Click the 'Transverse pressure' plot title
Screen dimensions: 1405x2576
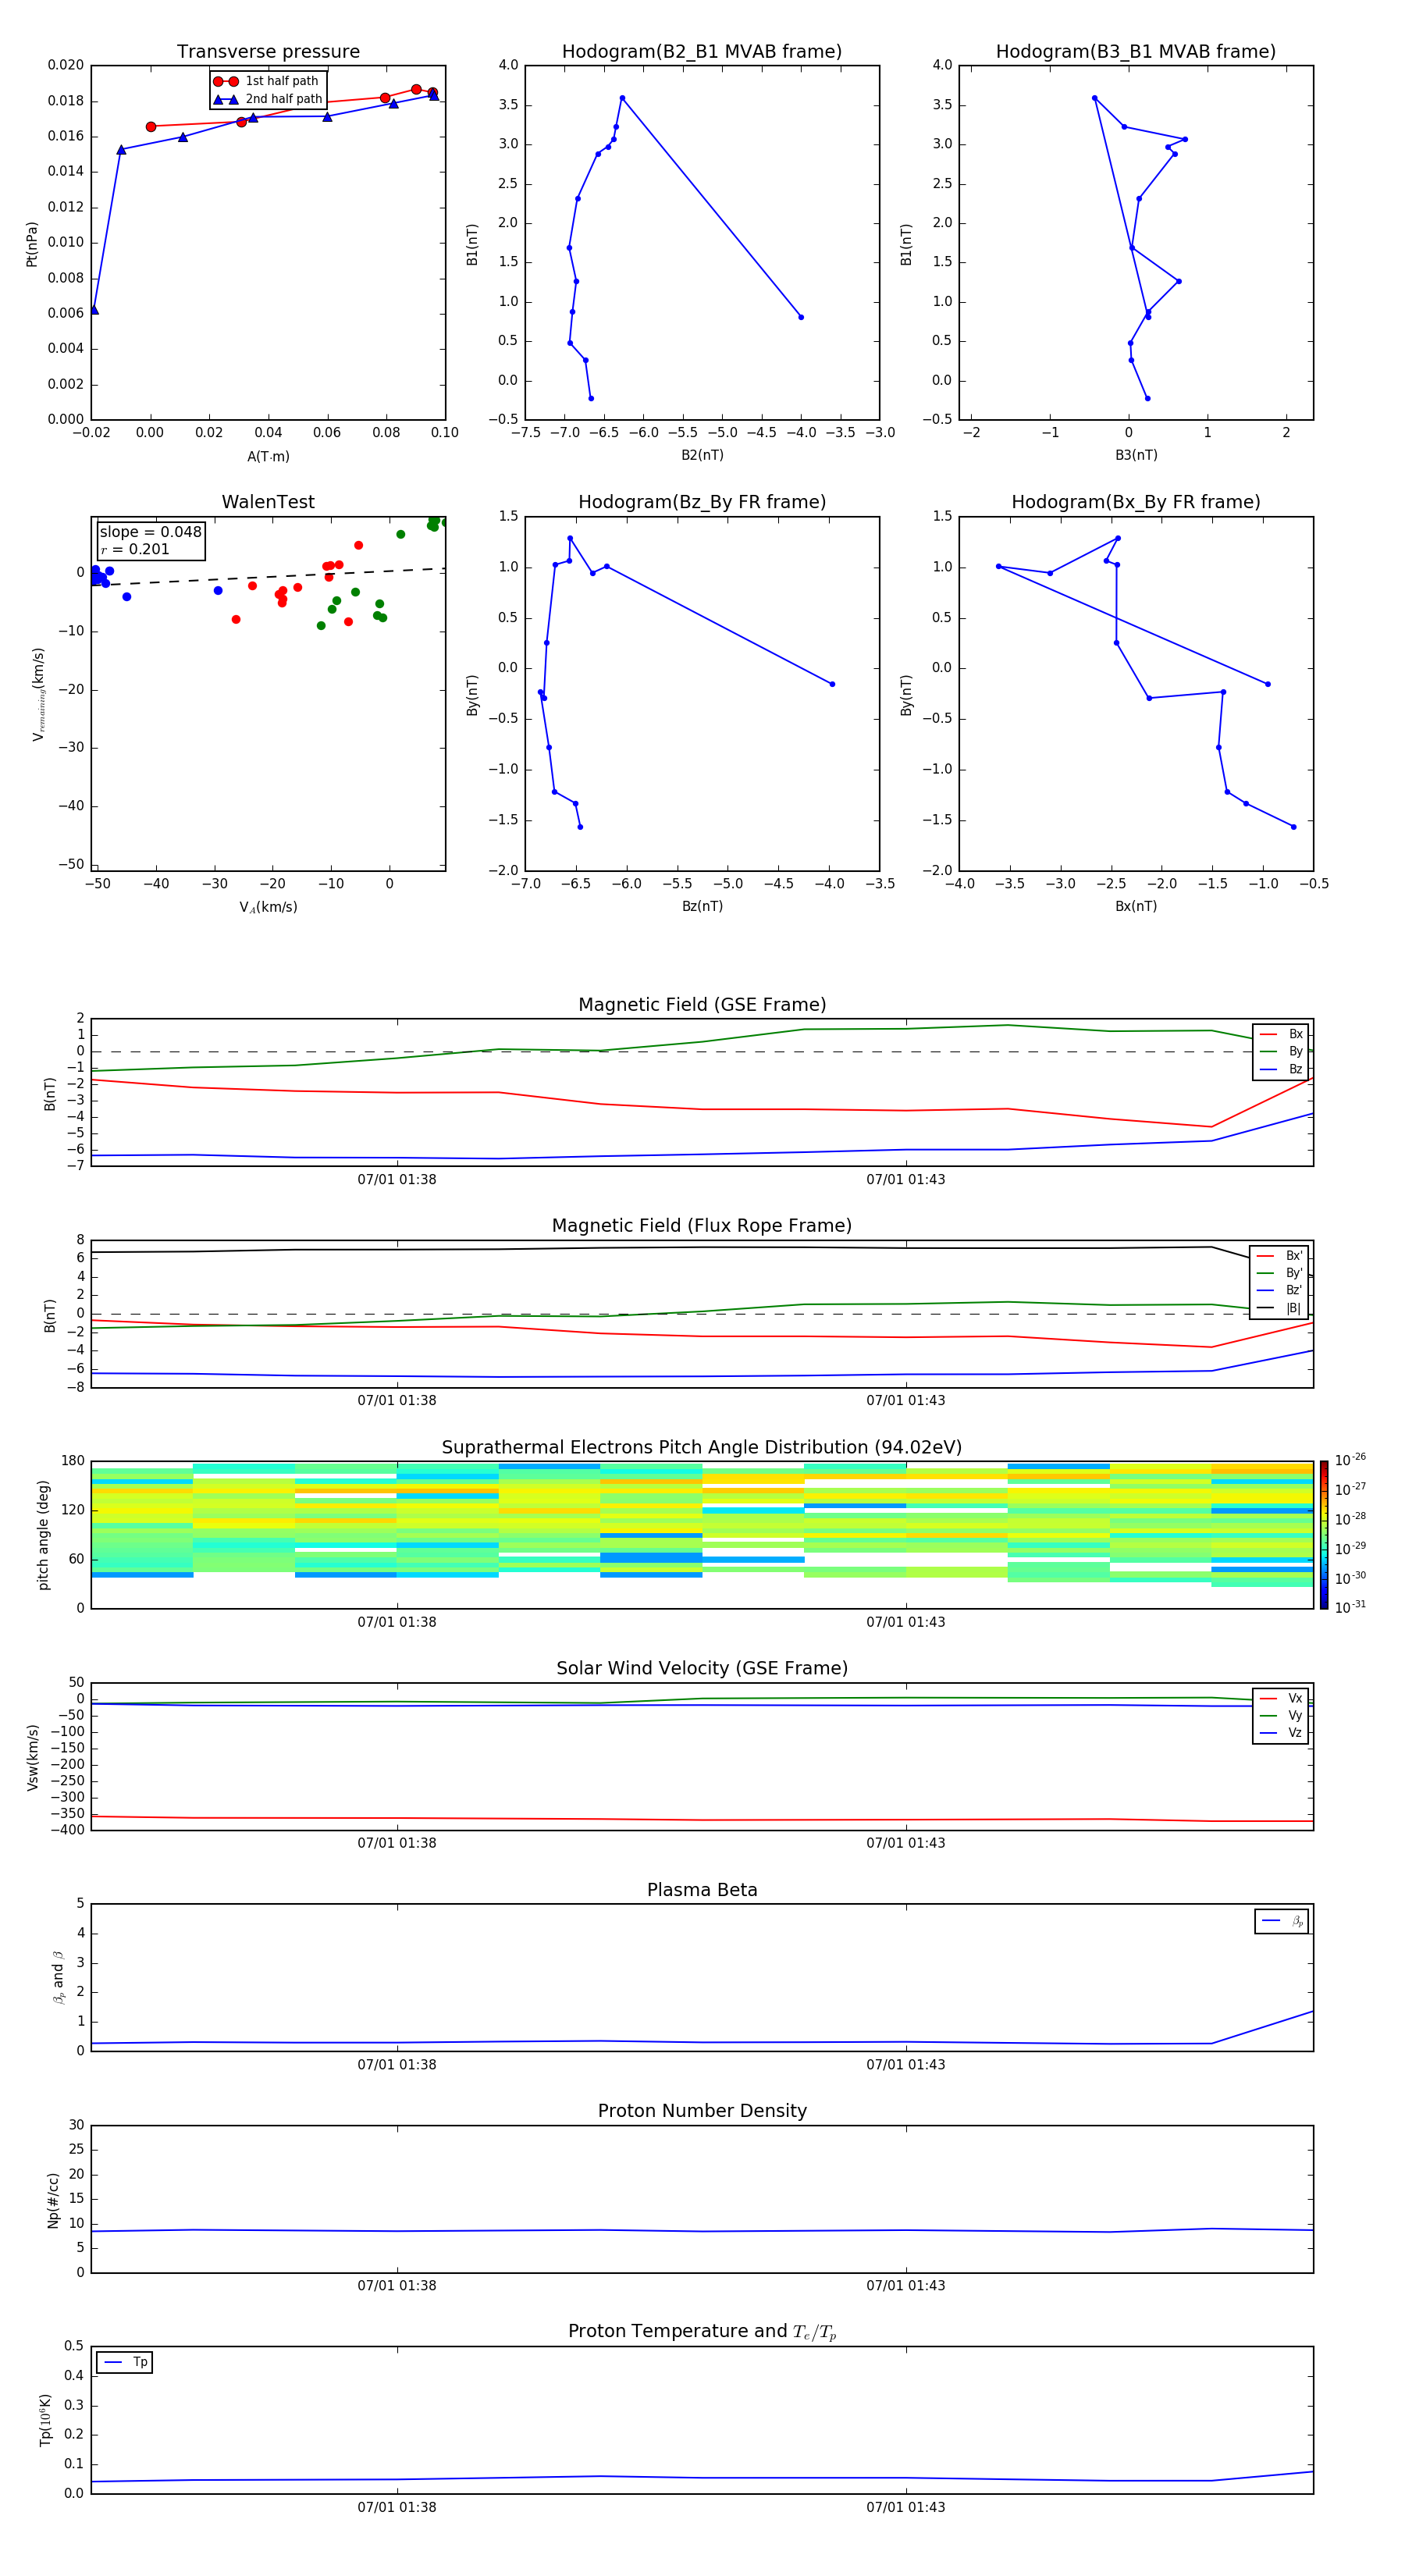[x=268, y=52]
